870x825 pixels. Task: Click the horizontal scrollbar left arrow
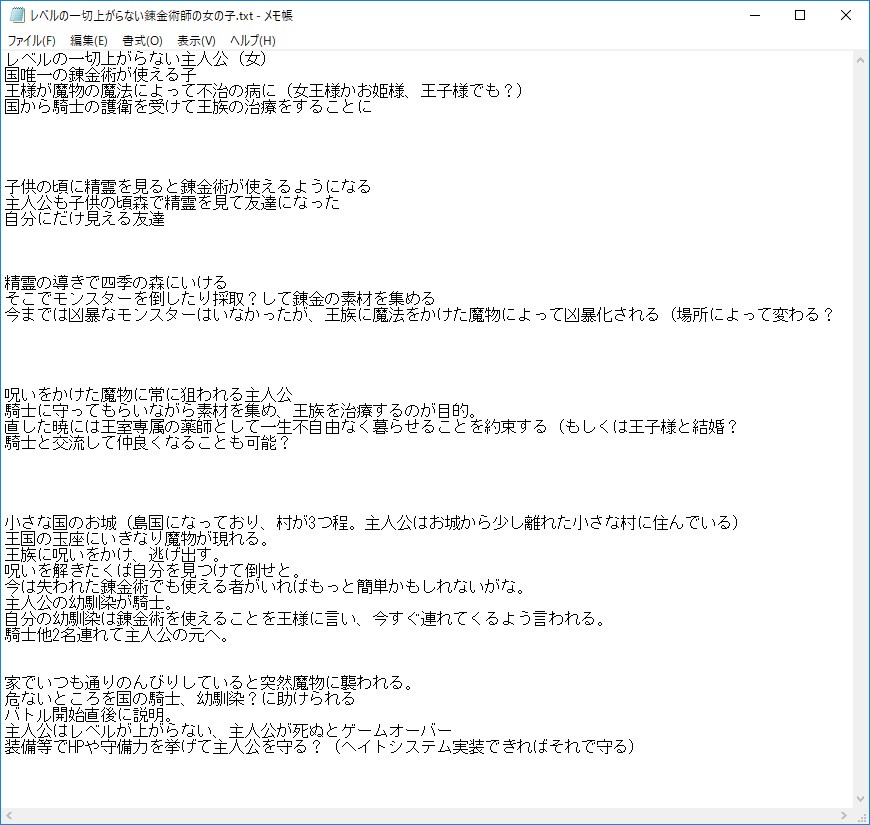(x=8, y=815)
